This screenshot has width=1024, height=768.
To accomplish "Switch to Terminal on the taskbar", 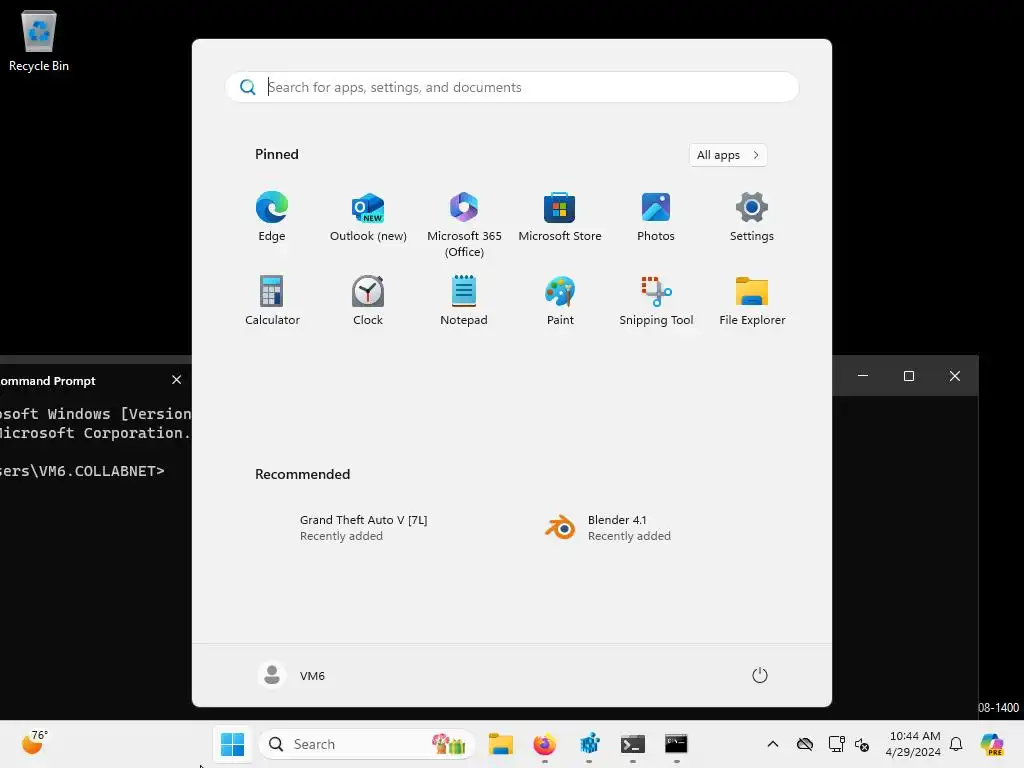I will point(633,744).
